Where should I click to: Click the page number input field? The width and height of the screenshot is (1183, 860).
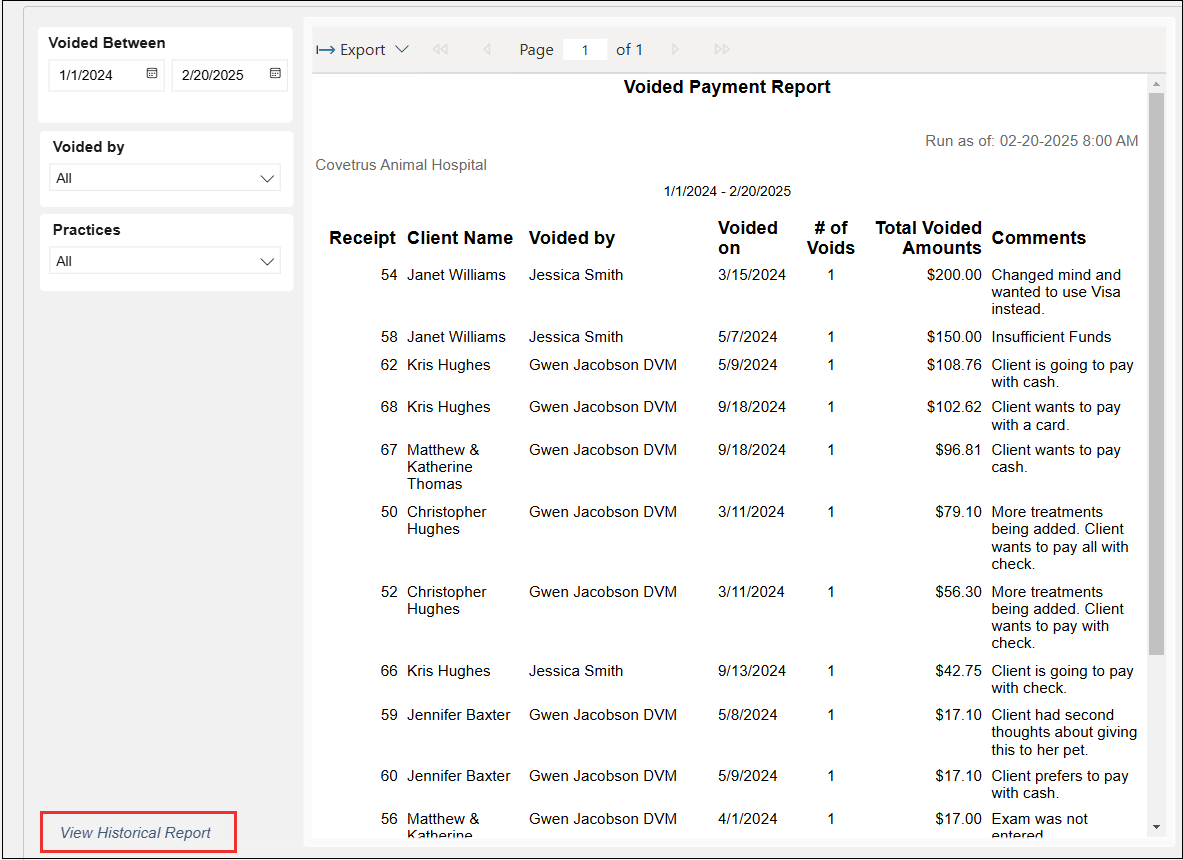(585, 50)
